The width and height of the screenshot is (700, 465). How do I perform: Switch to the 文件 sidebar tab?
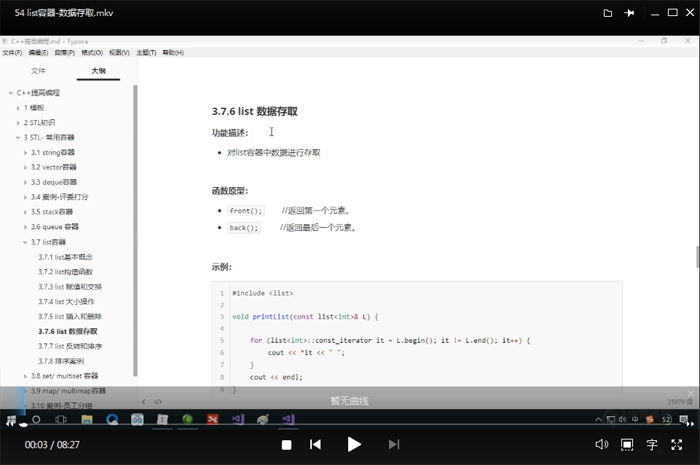(38, 71)
